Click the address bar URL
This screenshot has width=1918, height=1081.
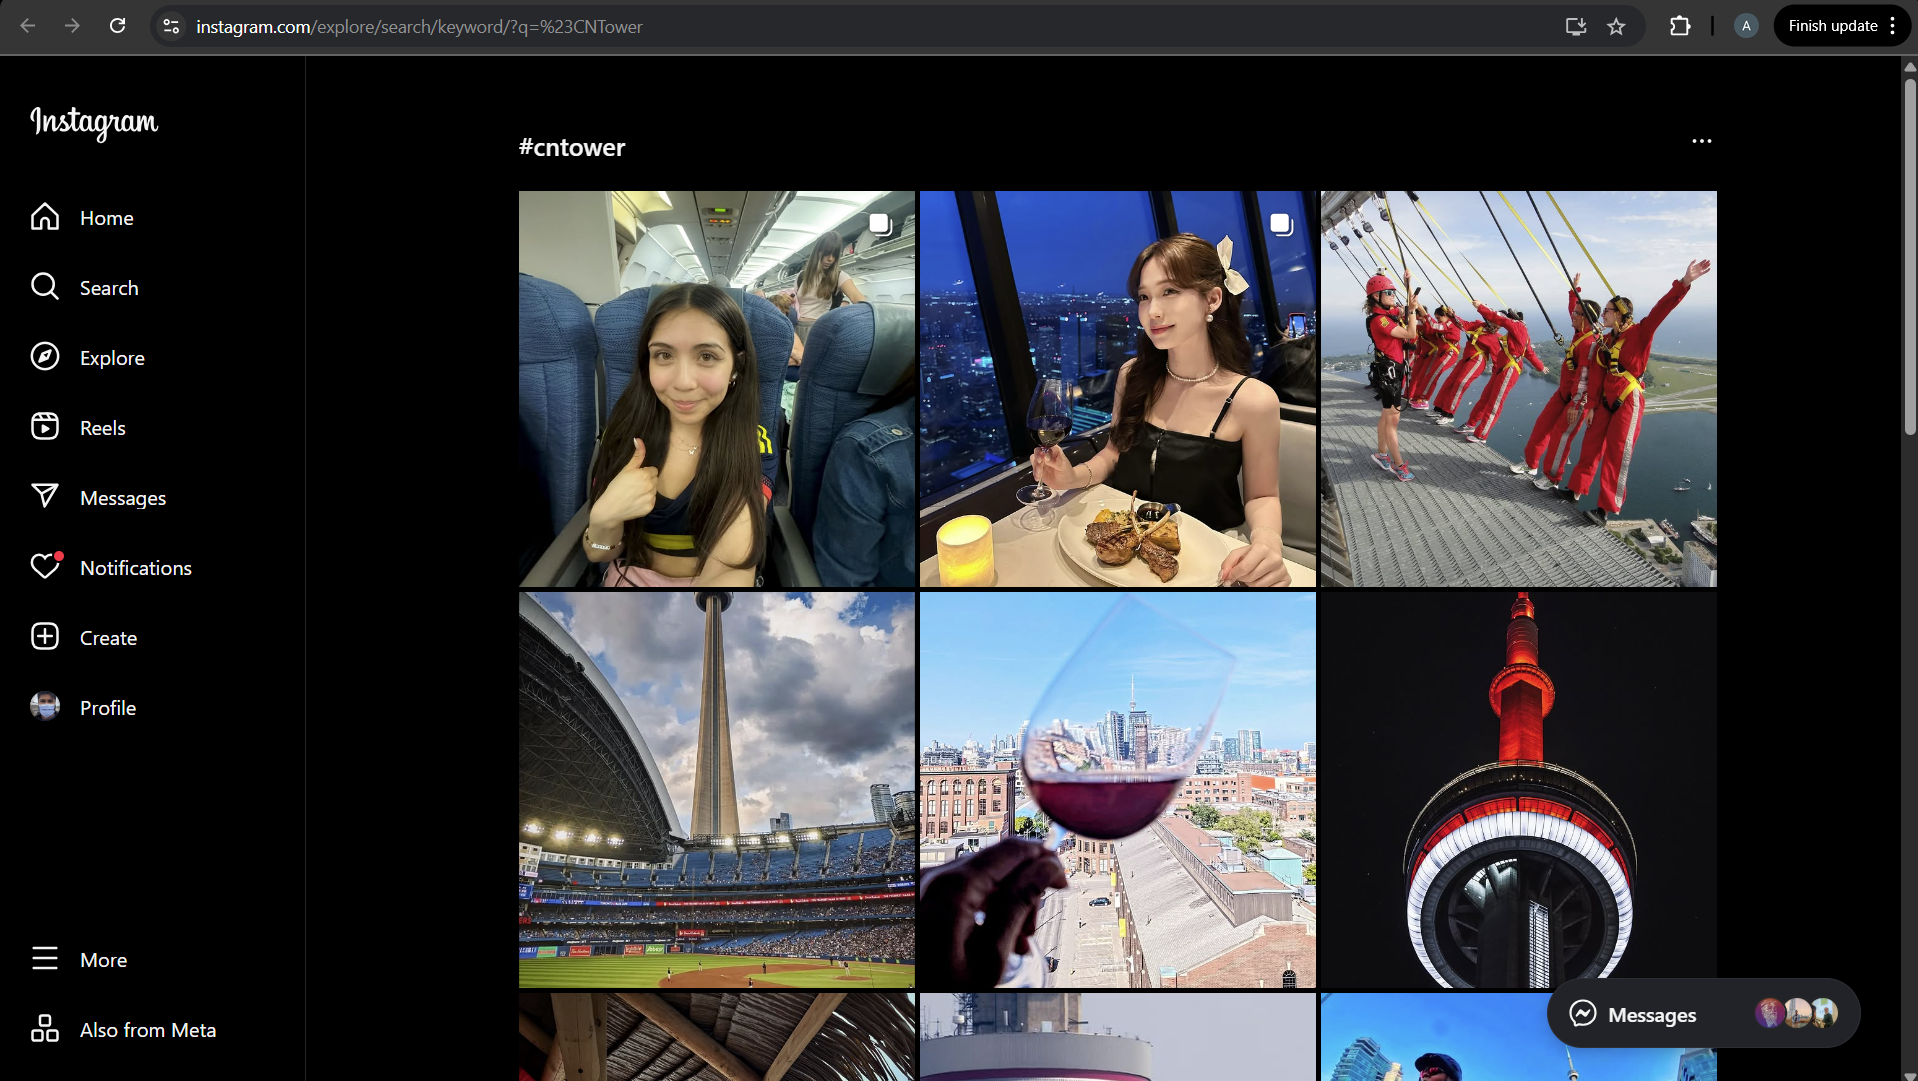419,27
